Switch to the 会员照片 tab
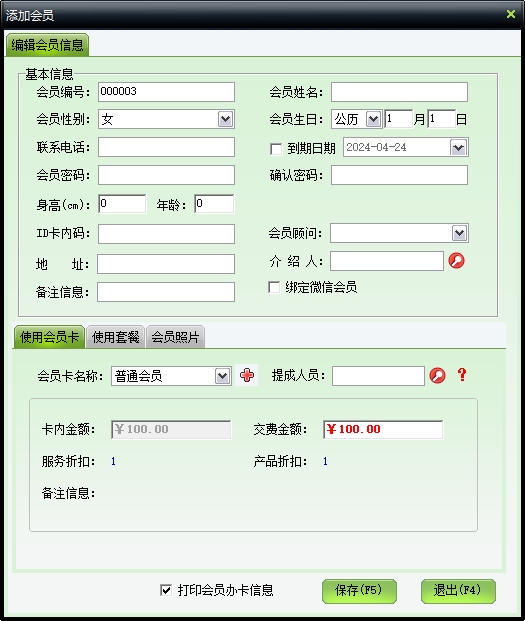525x621 pixels. point(175,337)
